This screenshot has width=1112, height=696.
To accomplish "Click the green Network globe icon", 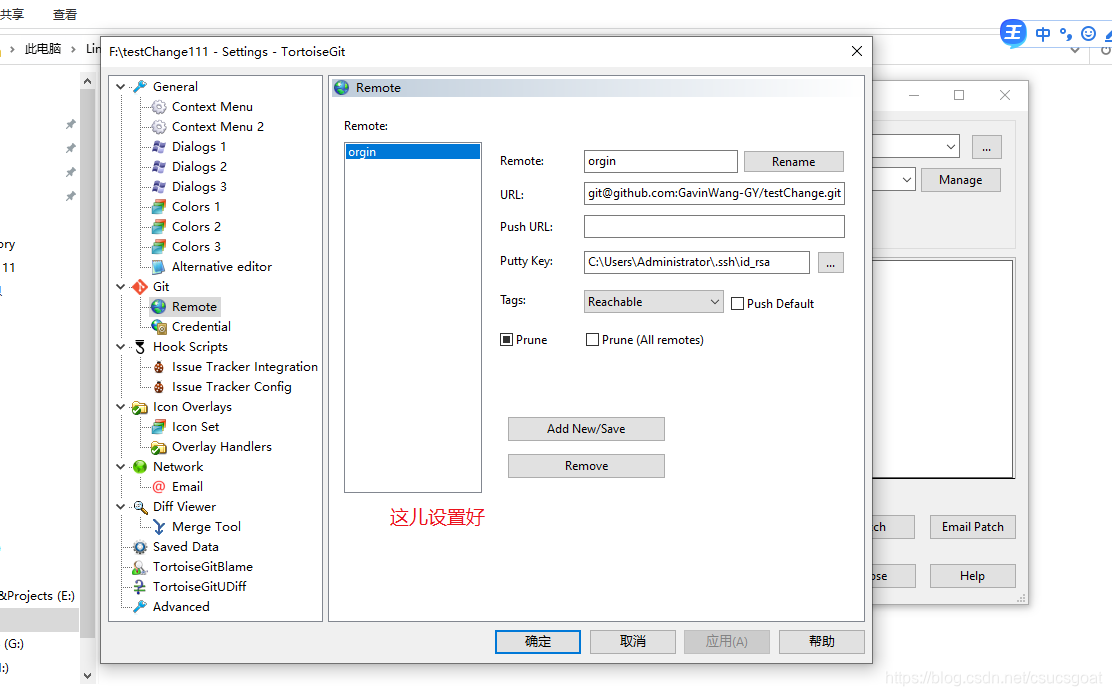I will pos(140,467).
